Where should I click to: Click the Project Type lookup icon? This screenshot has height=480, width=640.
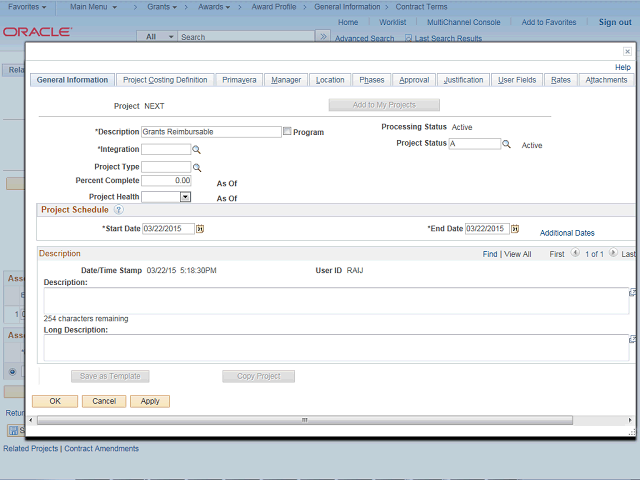pyautogui.click(x=197, y=167)
